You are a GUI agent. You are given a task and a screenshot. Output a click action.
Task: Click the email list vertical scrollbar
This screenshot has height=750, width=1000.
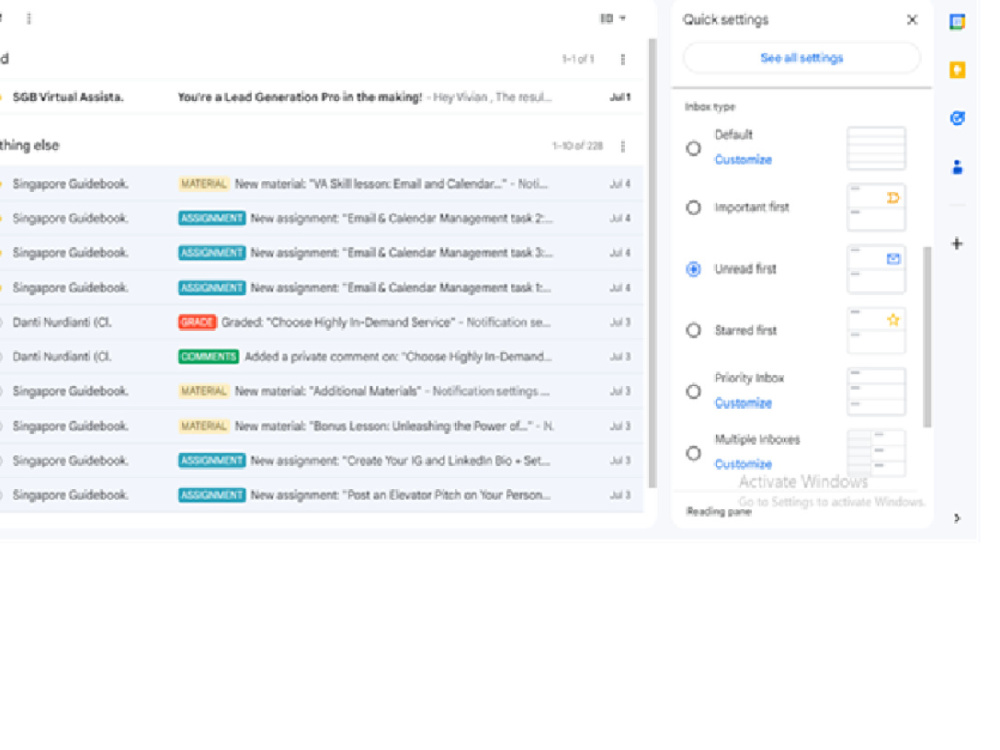pyautogui.click(x=652, y=263)
